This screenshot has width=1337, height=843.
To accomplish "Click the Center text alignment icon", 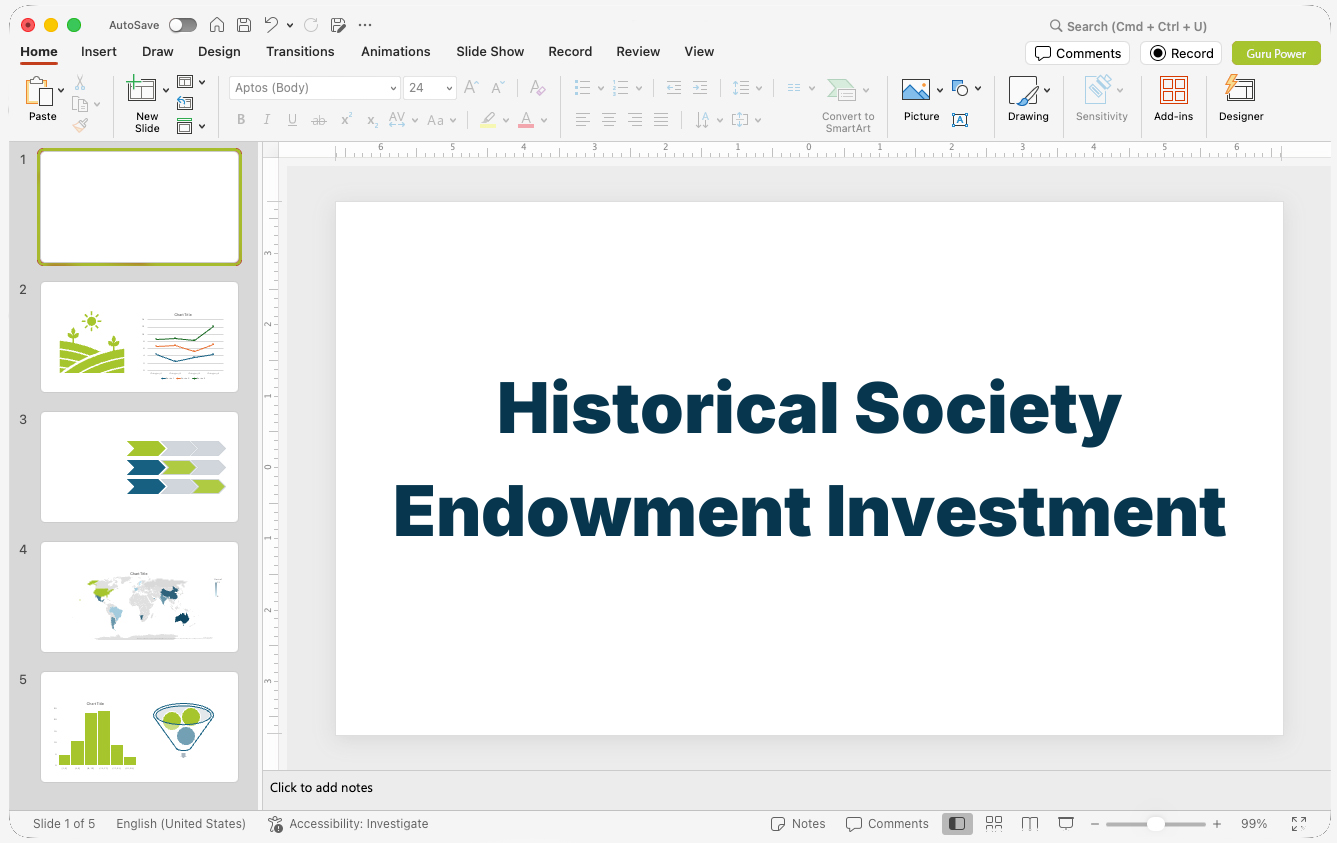I will click(x=609, y=120).
